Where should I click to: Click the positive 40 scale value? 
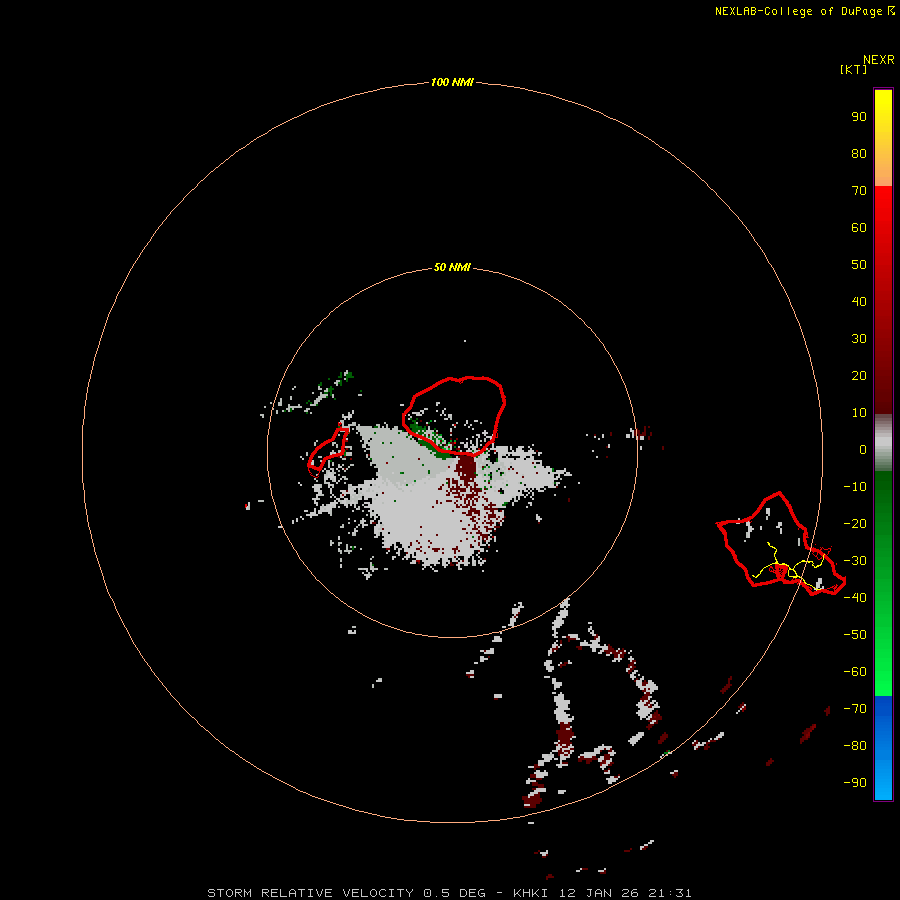coord(859,301)
